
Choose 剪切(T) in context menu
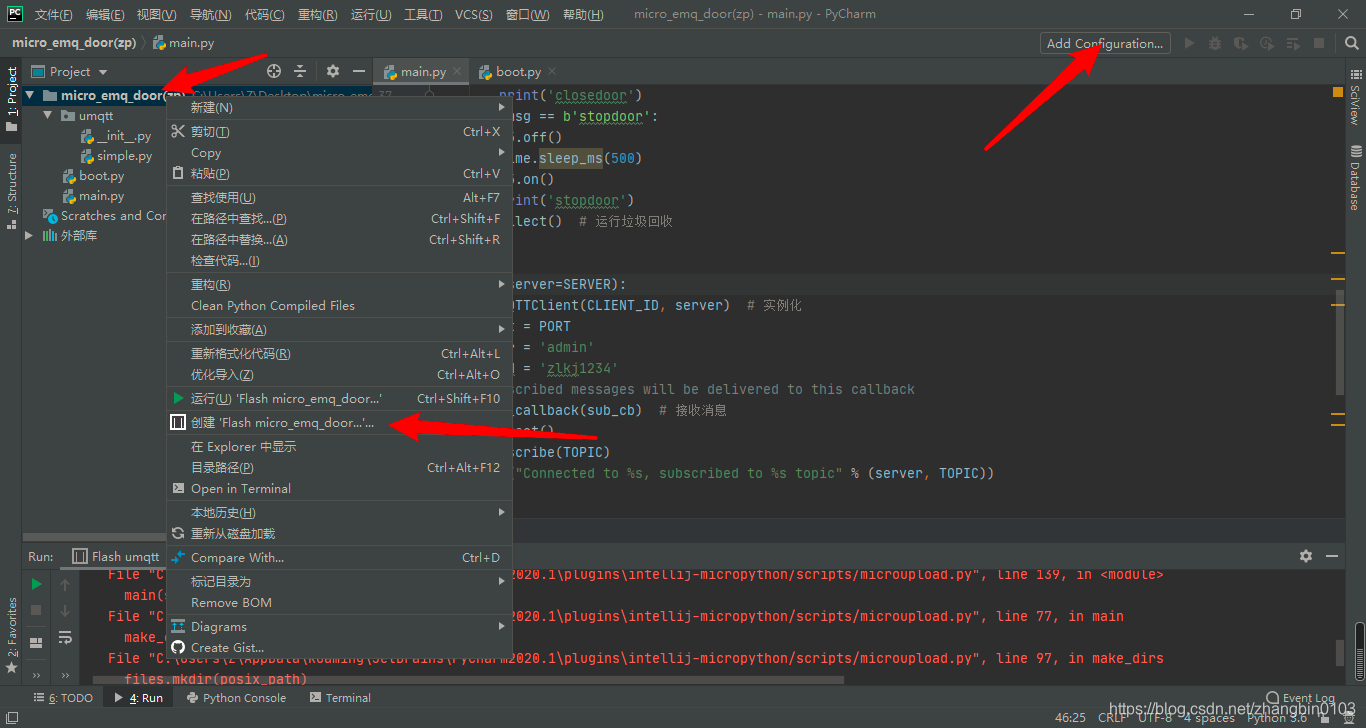click(339, 132)
